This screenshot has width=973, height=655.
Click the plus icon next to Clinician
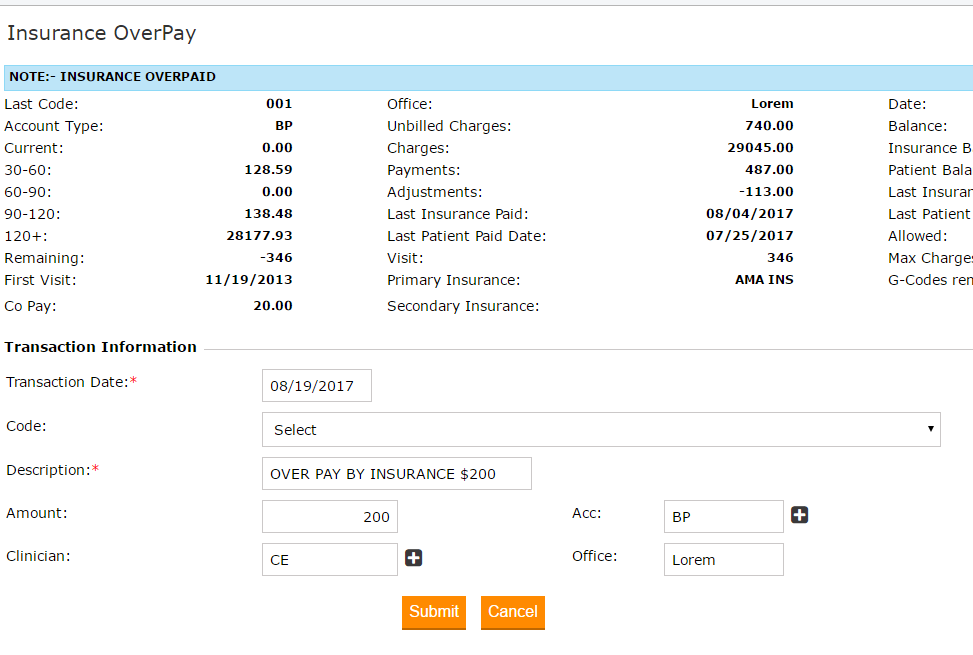414,558
